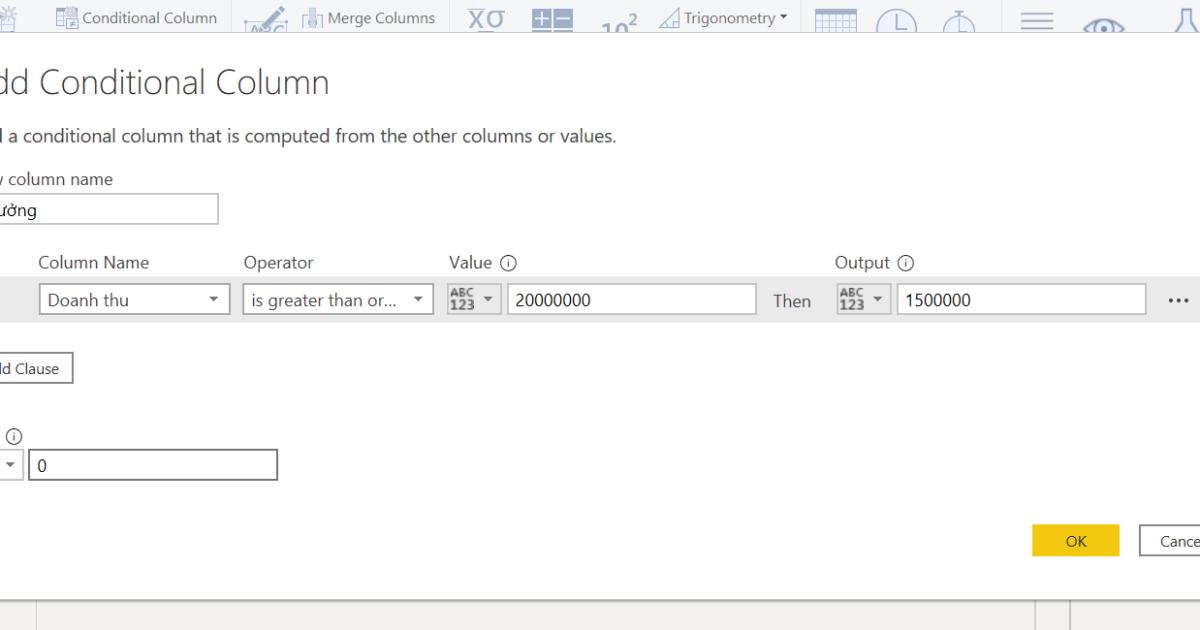Select the Duration stopwatch icon

(958, 22)
